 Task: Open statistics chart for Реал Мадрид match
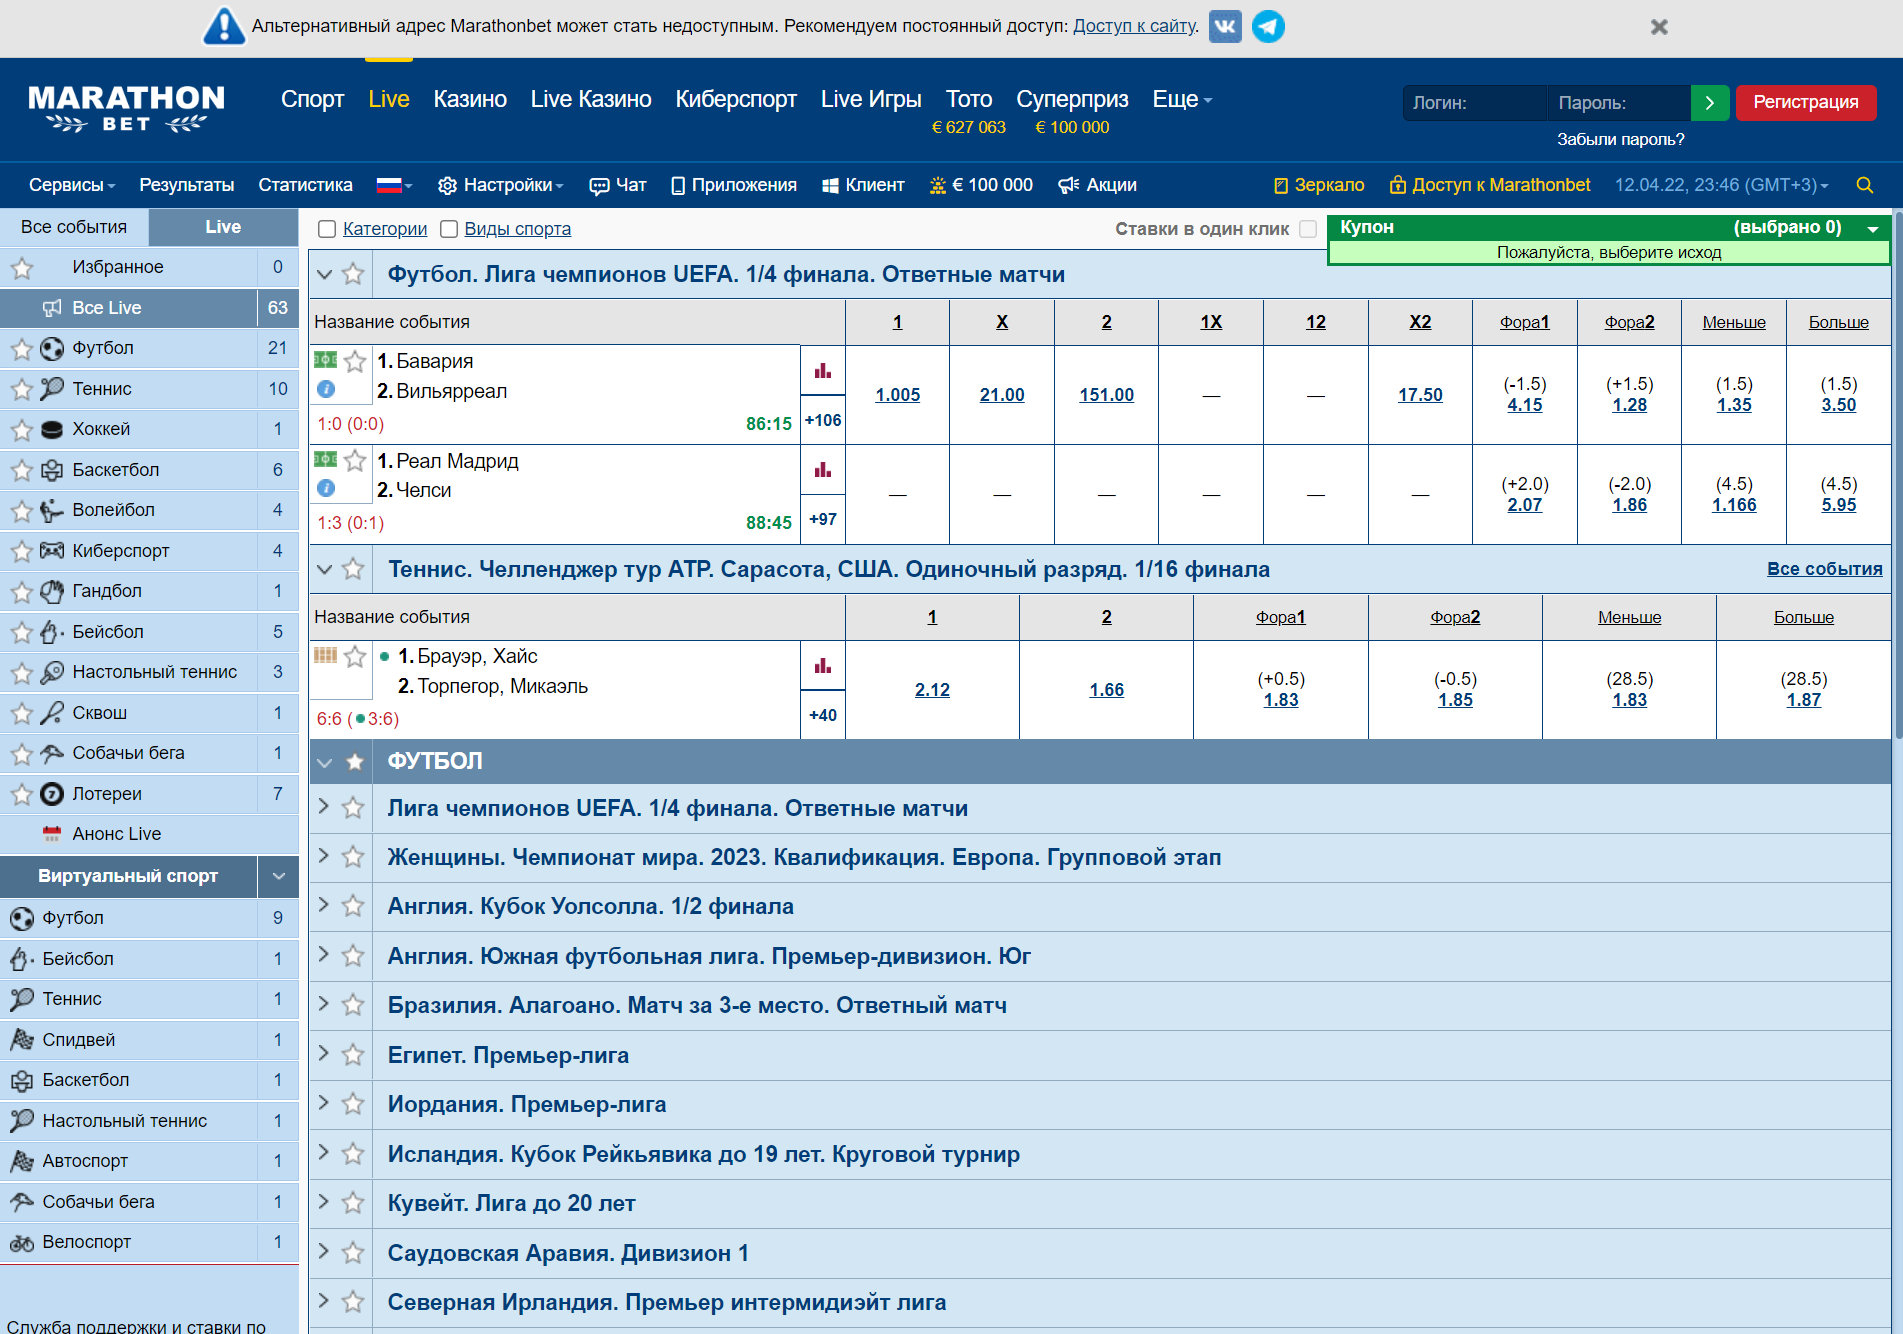(823, 470)
